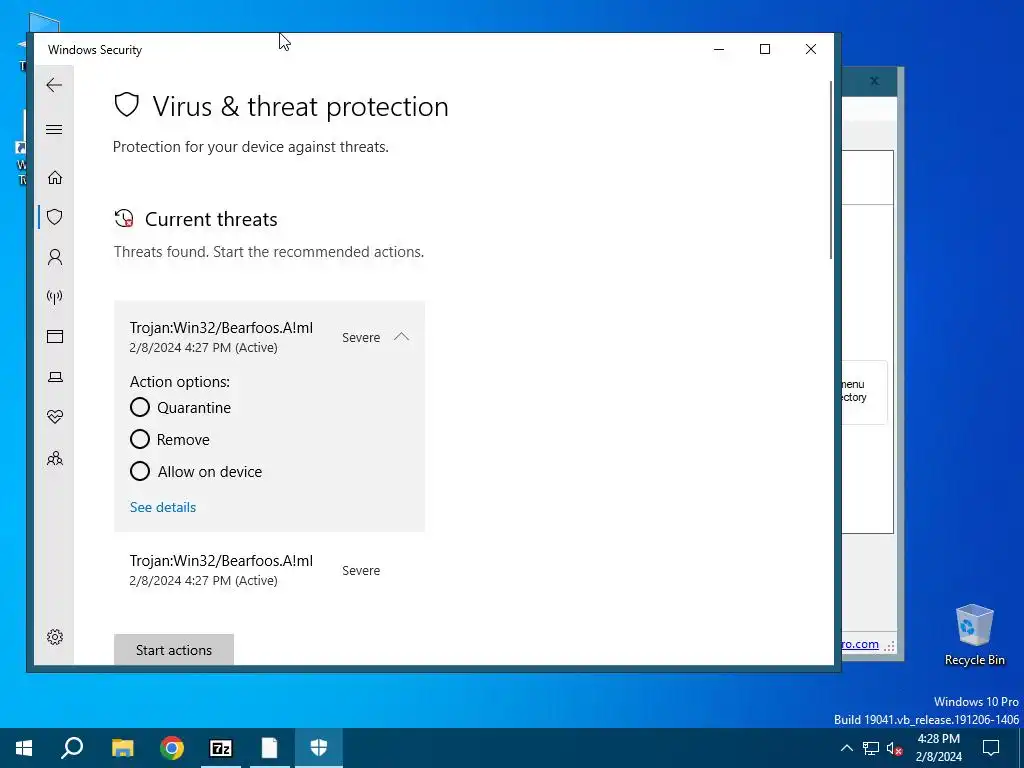Close the background window behind Windows Security
This screenshot has width=1024, height=768.
(874, 81)
